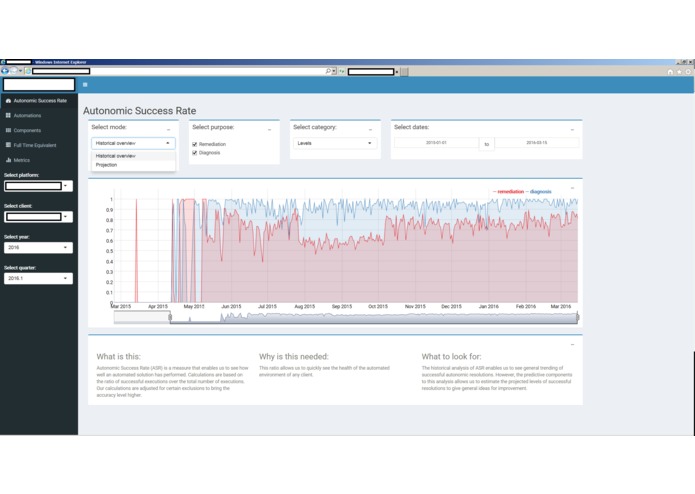Click the left handle of chart range selector
Image resolution: width=695 pixels, height=494 pixels.
[x=170, y=317]
